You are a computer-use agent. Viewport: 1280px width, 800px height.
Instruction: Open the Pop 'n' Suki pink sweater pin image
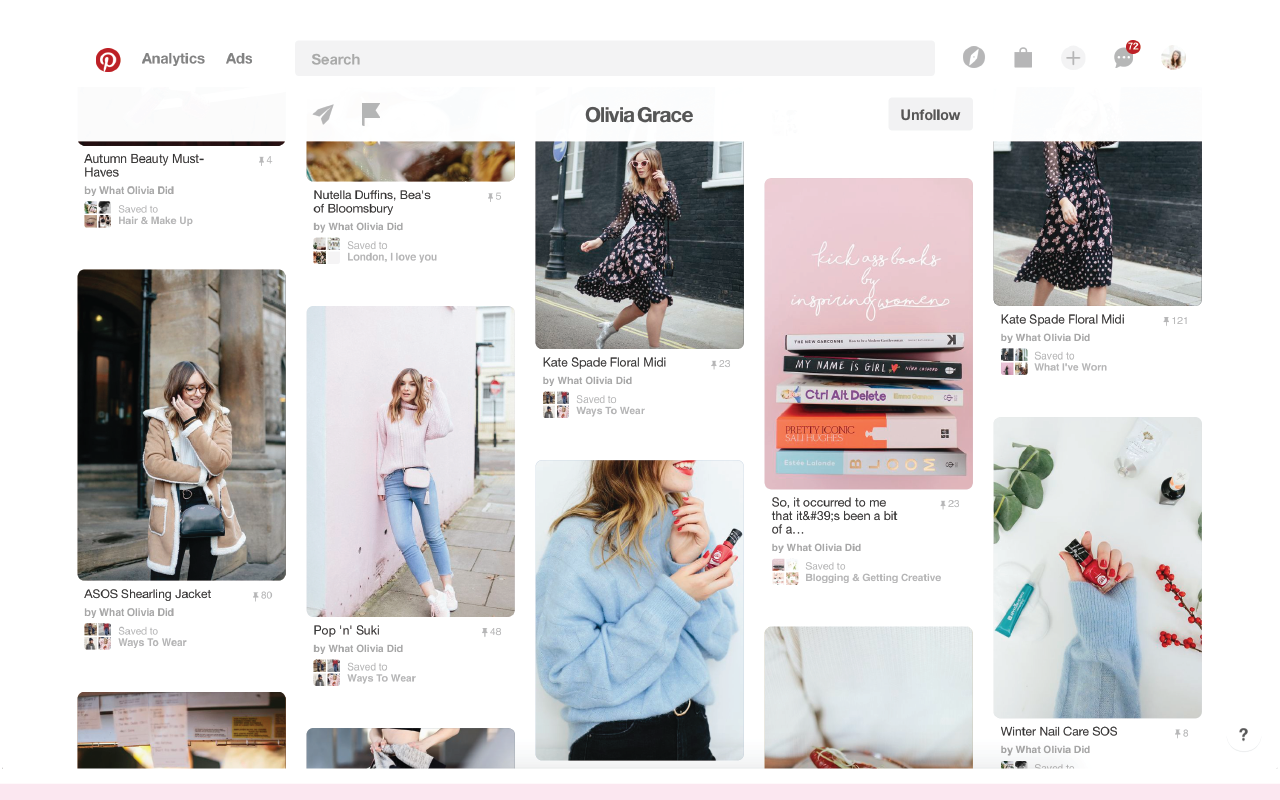[x=410, y=461]
